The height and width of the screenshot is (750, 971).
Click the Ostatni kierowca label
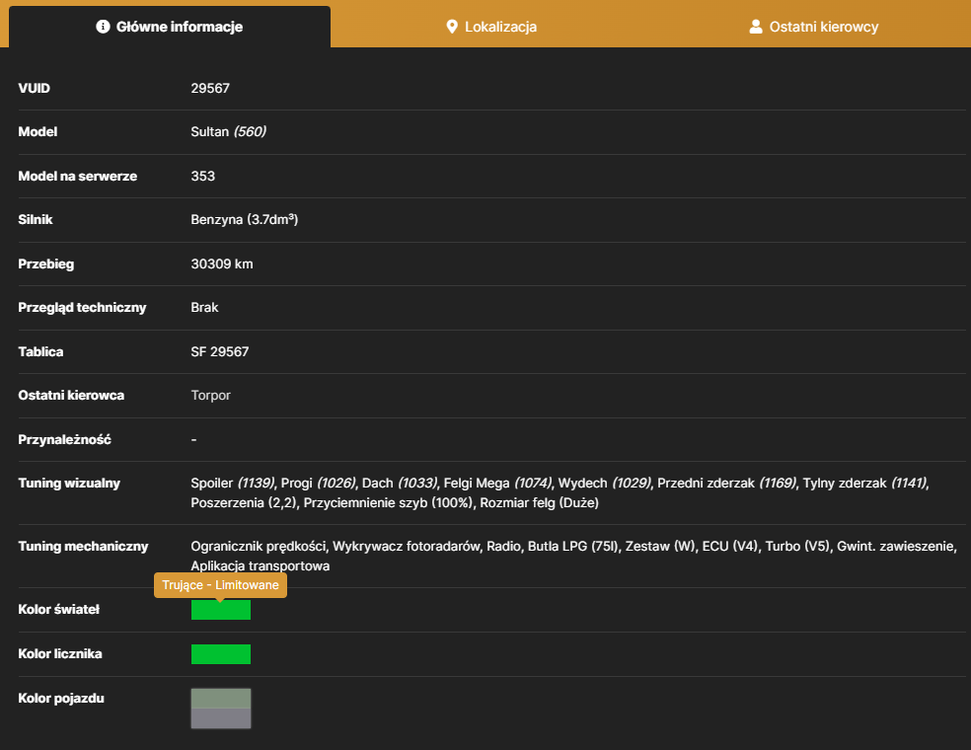pyautogui.click(x=71, y=395)
